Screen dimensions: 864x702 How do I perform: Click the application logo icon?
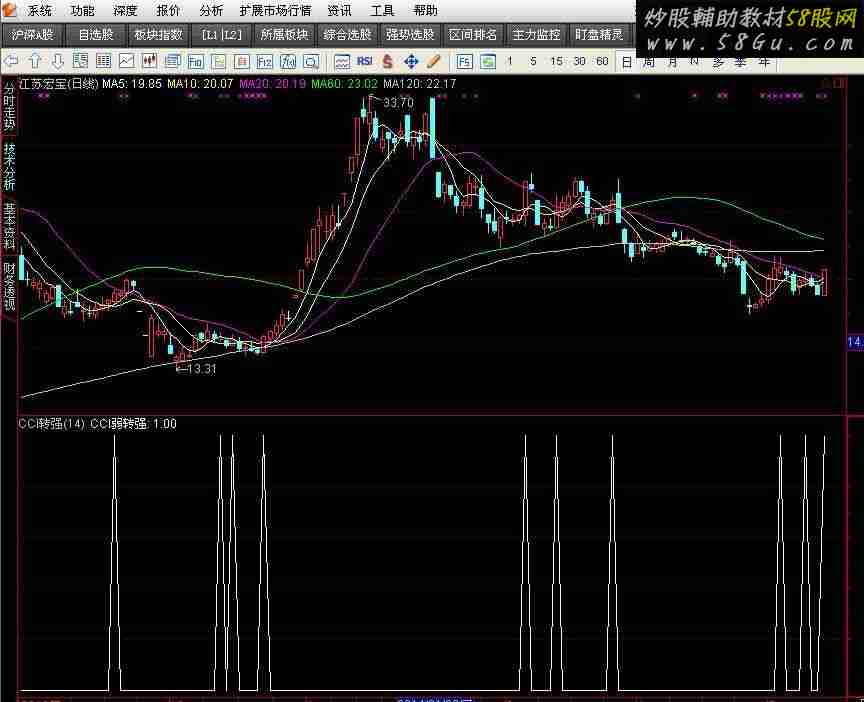[9, 9]
